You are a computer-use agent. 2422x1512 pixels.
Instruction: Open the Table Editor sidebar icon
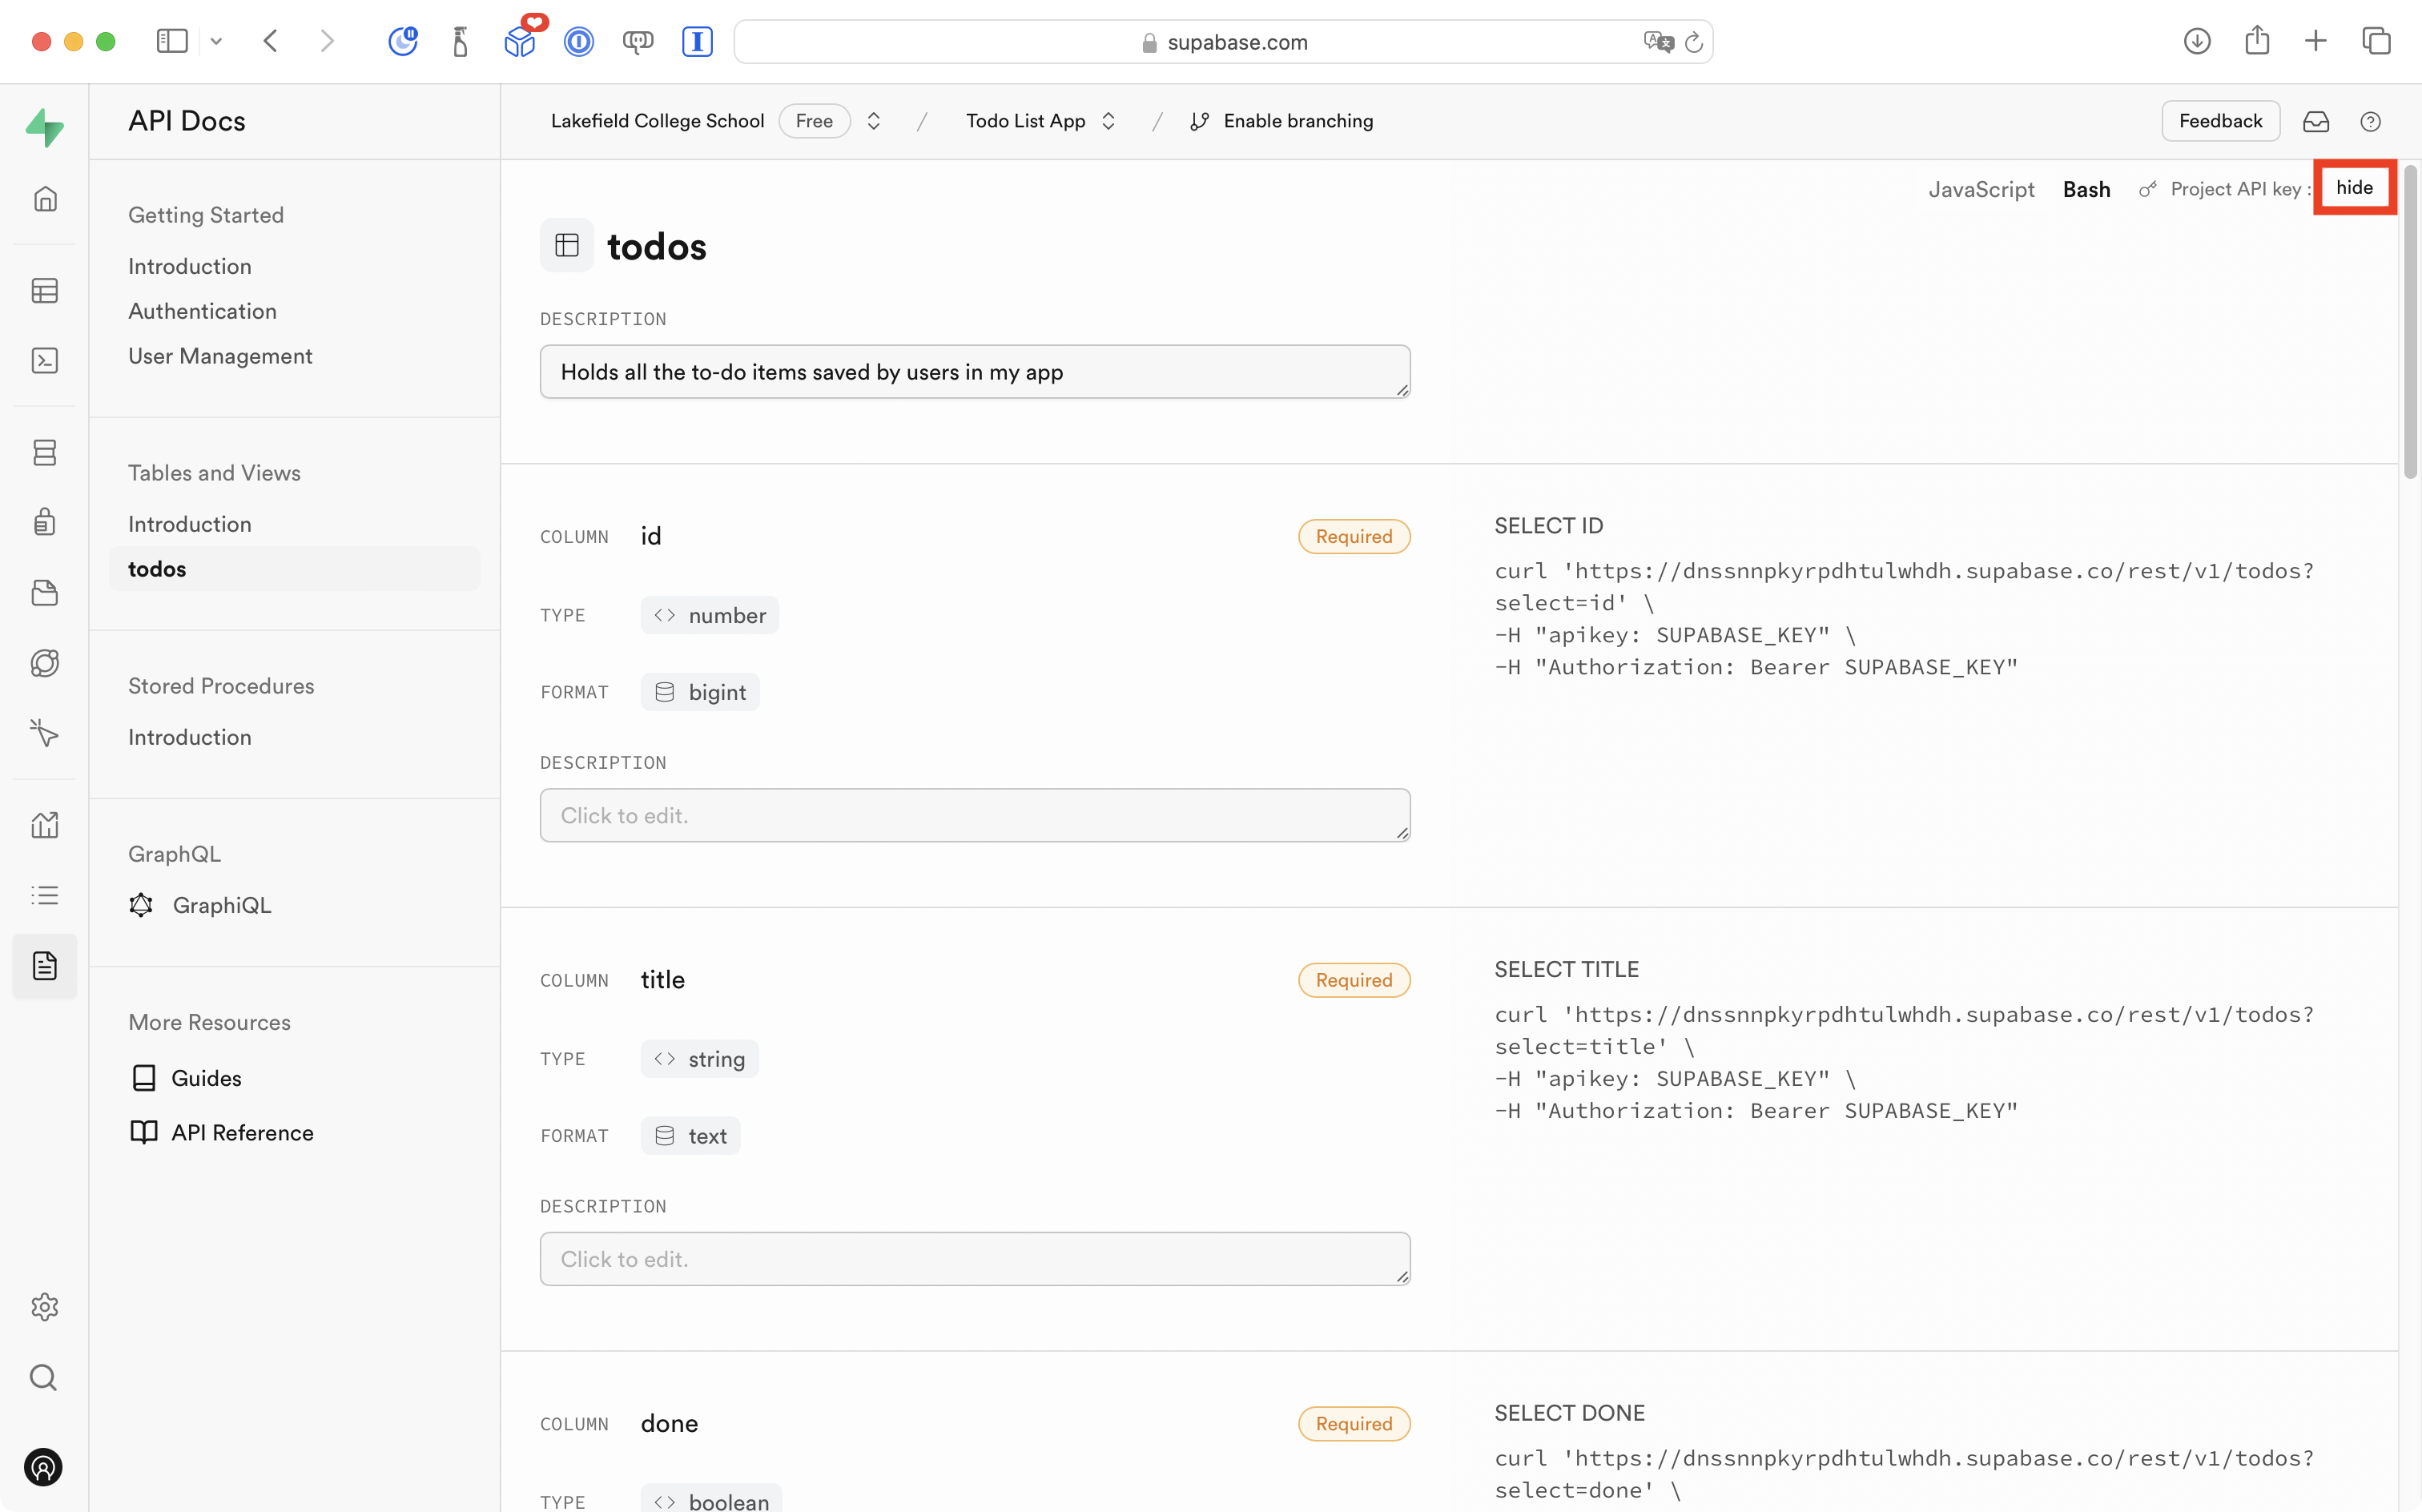pyautogui.click(x=45, y=291)
